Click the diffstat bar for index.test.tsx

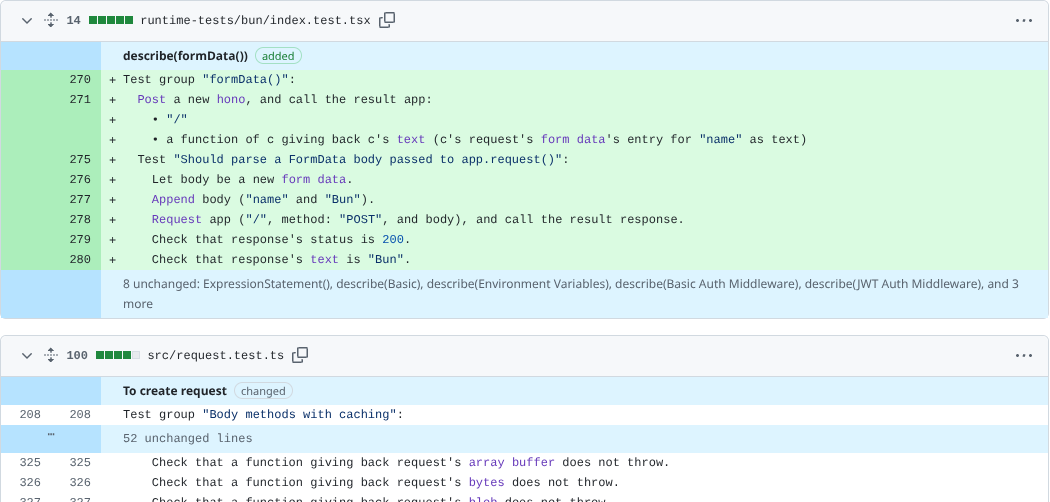click(111, 21)
